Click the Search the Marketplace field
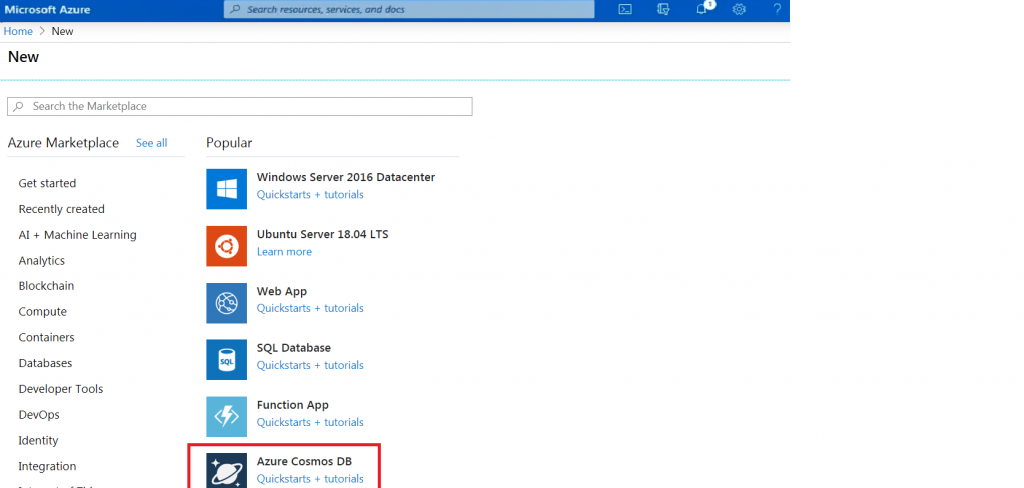 240,106
